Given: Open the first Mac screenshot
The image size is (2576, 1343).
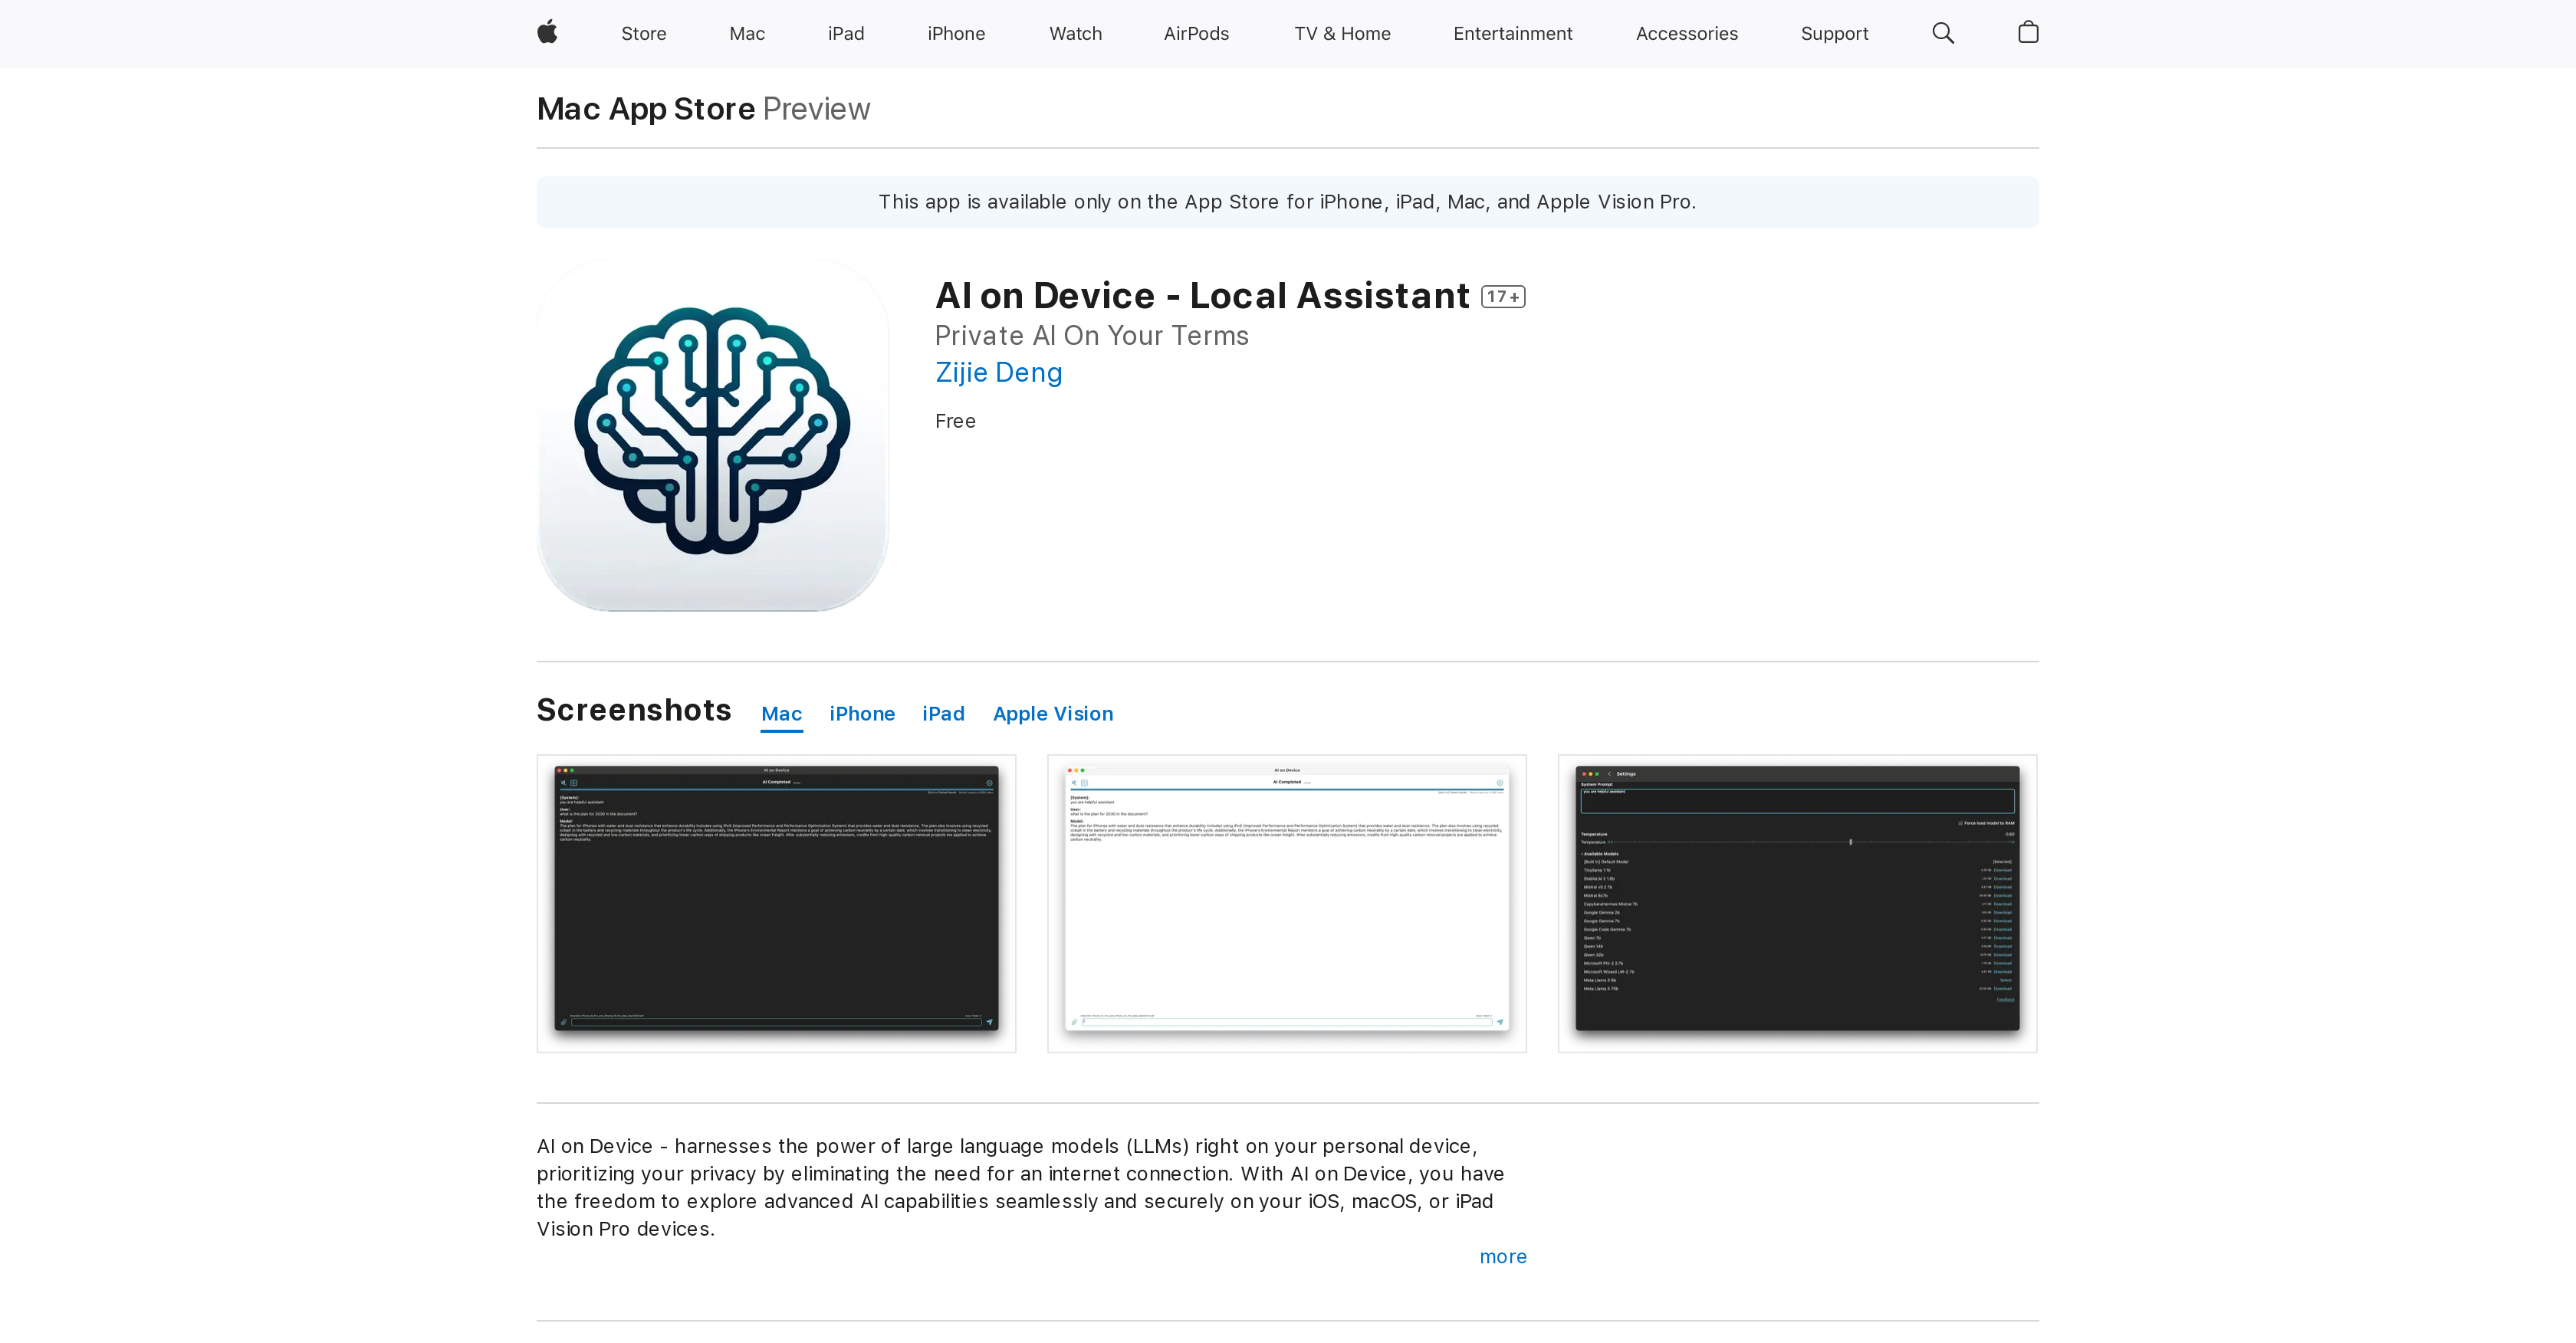Looking at the screenshot, I should point(776,903).
